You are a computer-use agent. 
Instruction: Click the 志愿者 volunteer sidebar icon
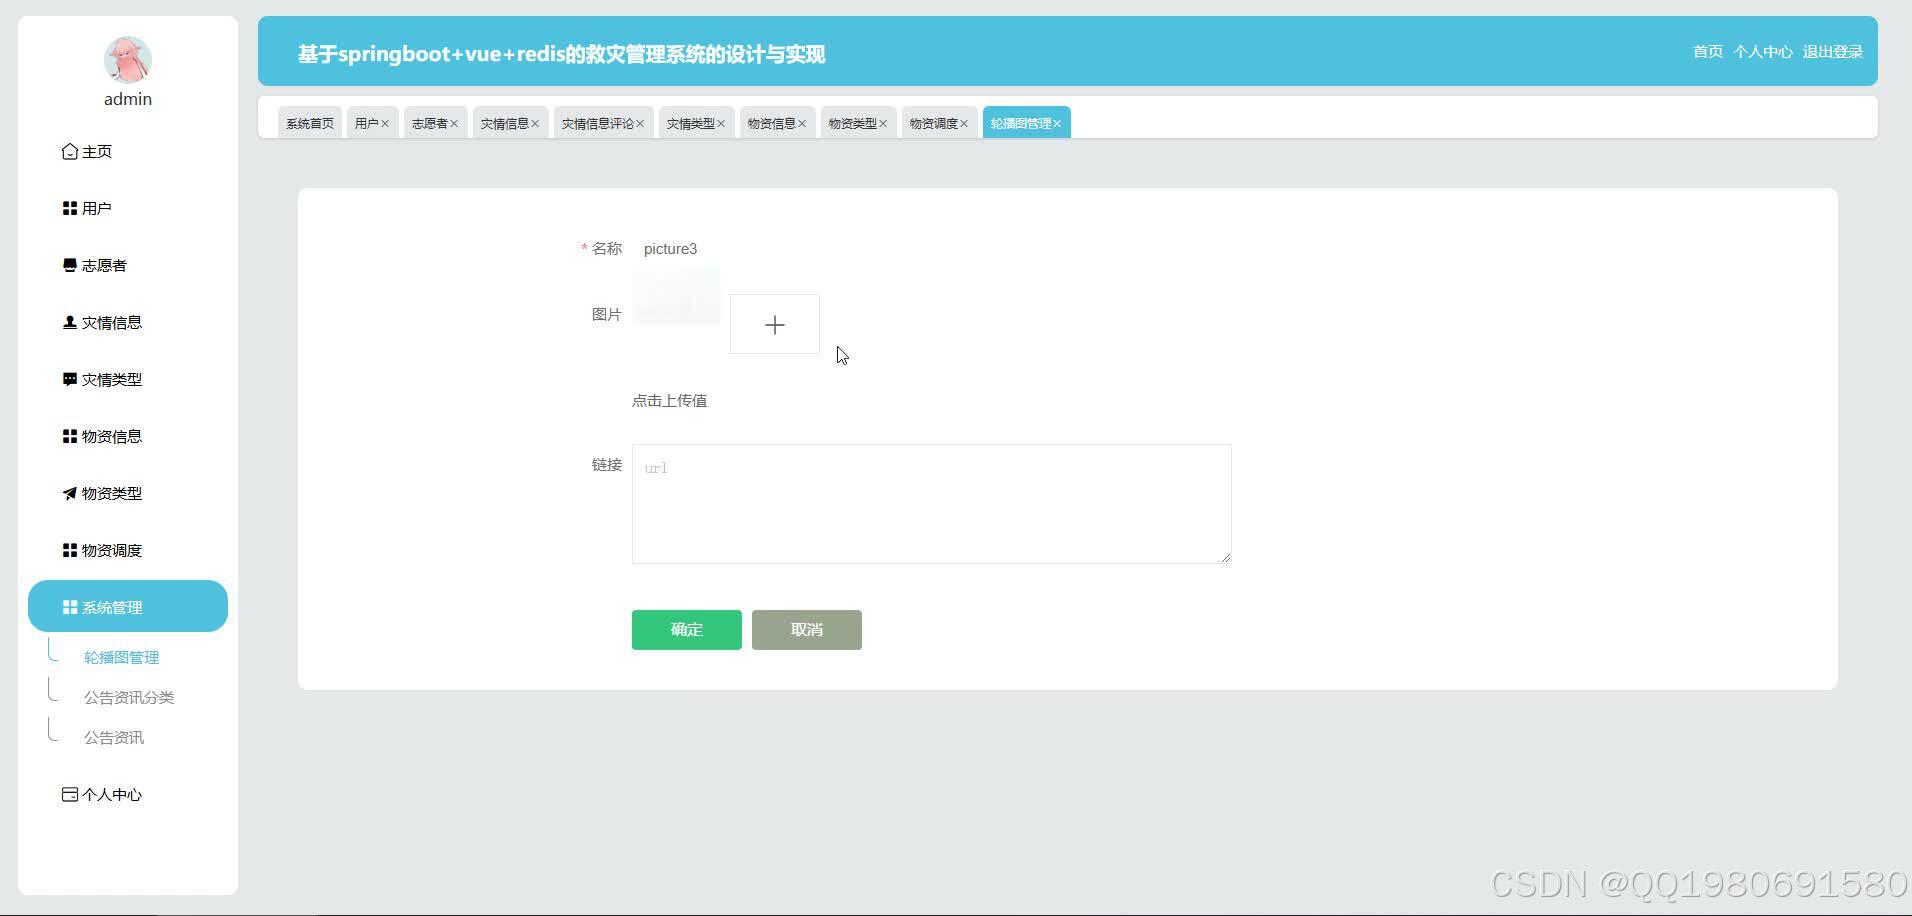tap(68, 264)
